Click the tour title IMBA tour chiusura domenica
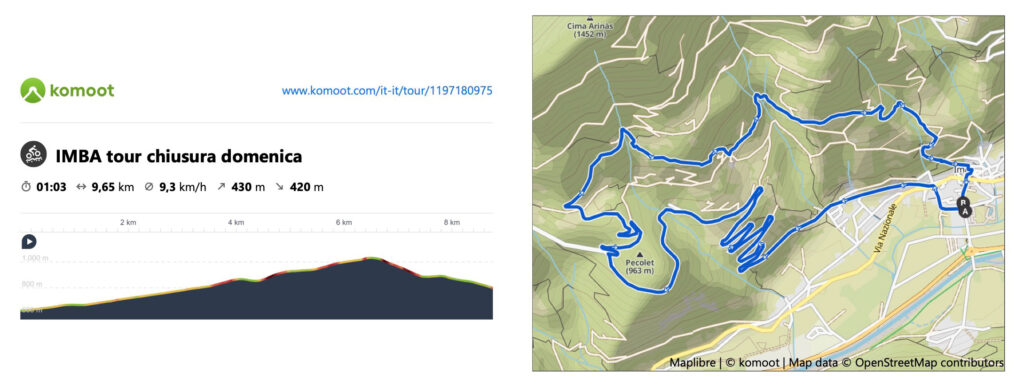The height and width of the screenshot is (391, 1024). tap(179, 157)
